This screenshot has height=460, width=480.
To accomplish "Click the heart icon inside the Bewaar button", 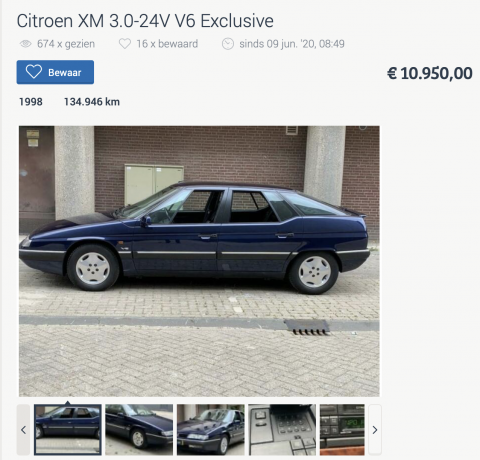I will (x=34, y=72).
